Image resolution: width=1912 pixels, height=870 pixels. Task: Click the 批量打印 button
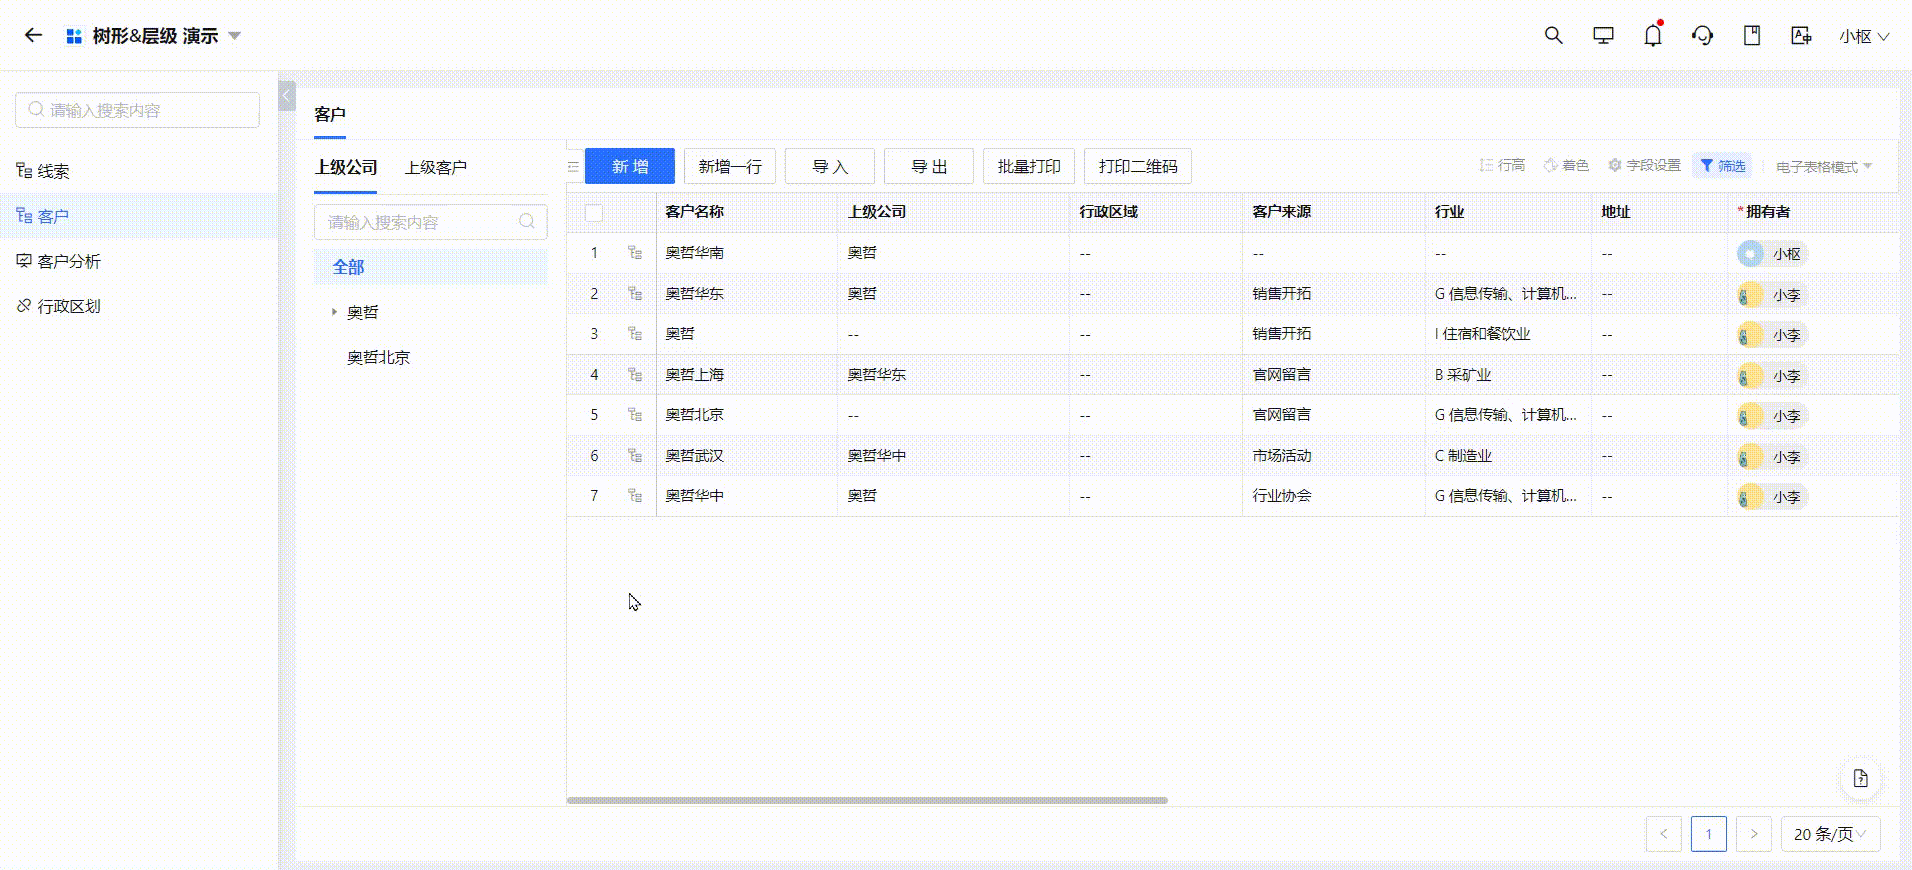click(1029, 166)
